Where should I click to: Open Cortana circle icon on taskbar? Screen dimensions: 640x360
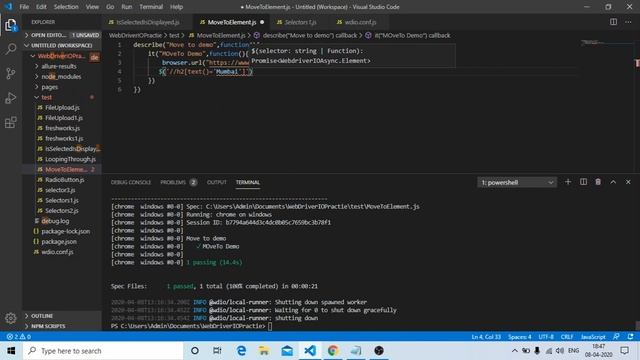click(195, 351)
